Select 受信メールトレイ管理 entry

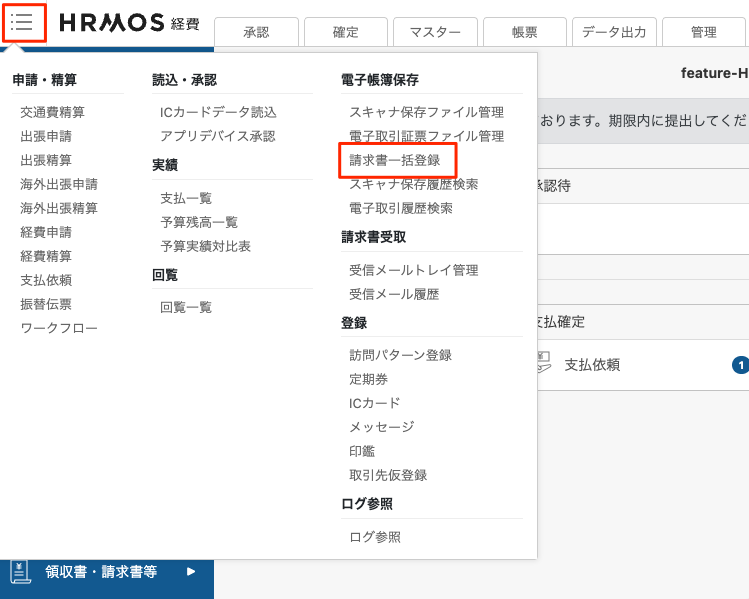pos(414,270)
